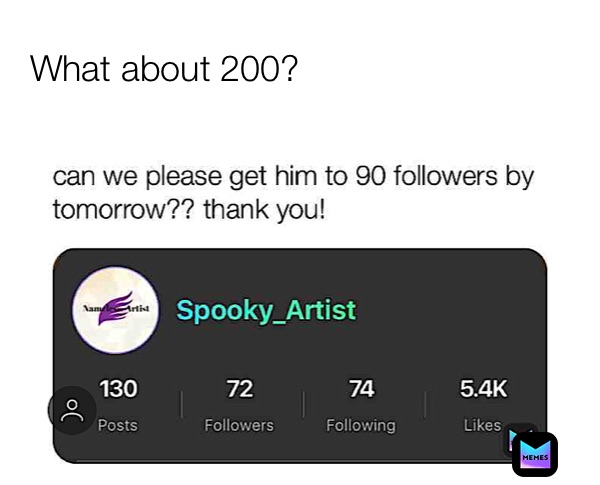The image size is (600, 485).
Task: Click the "tomorrow?? thank you!" caption line
Action: point(190,210)
